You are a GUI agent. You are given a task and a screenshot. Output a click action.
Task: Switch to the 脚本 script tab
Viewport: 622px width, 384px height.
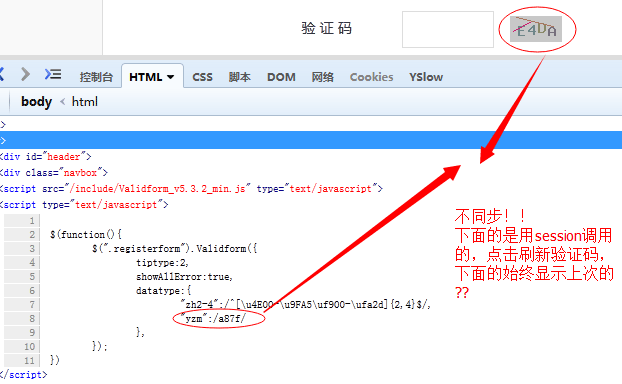click(240, 77)
